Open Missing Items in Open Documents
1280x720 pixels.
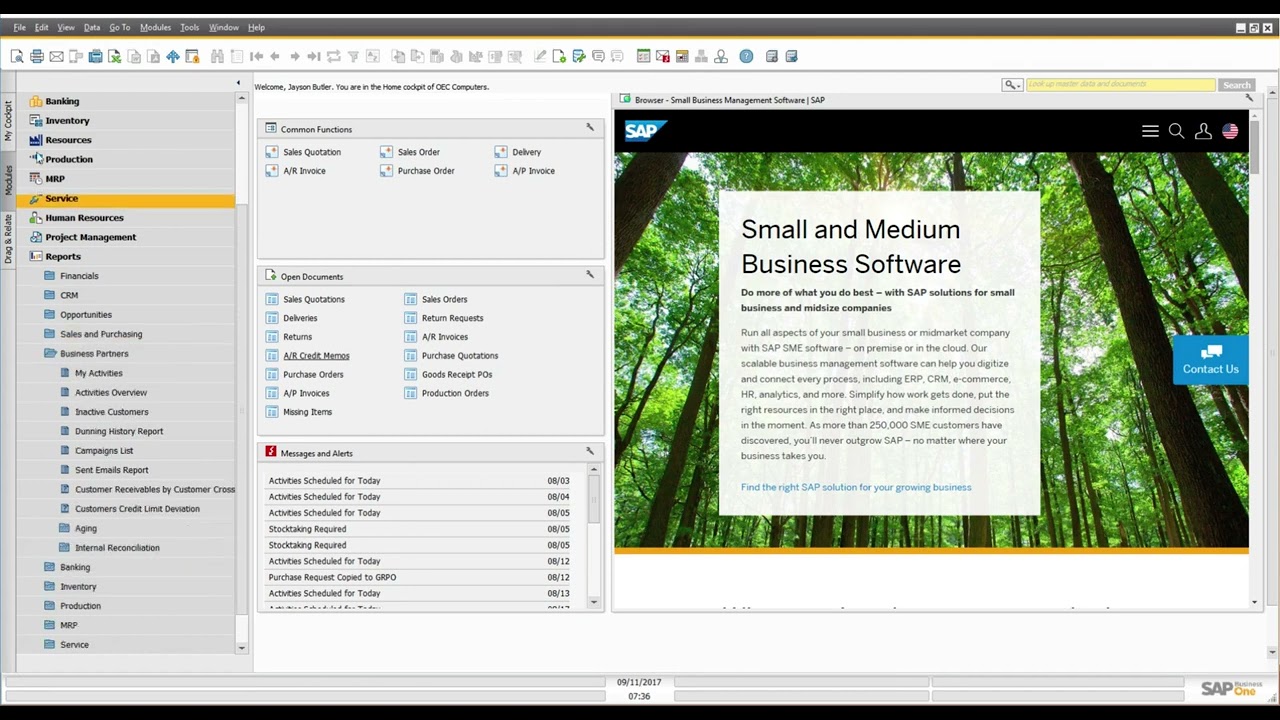point(307,412)
